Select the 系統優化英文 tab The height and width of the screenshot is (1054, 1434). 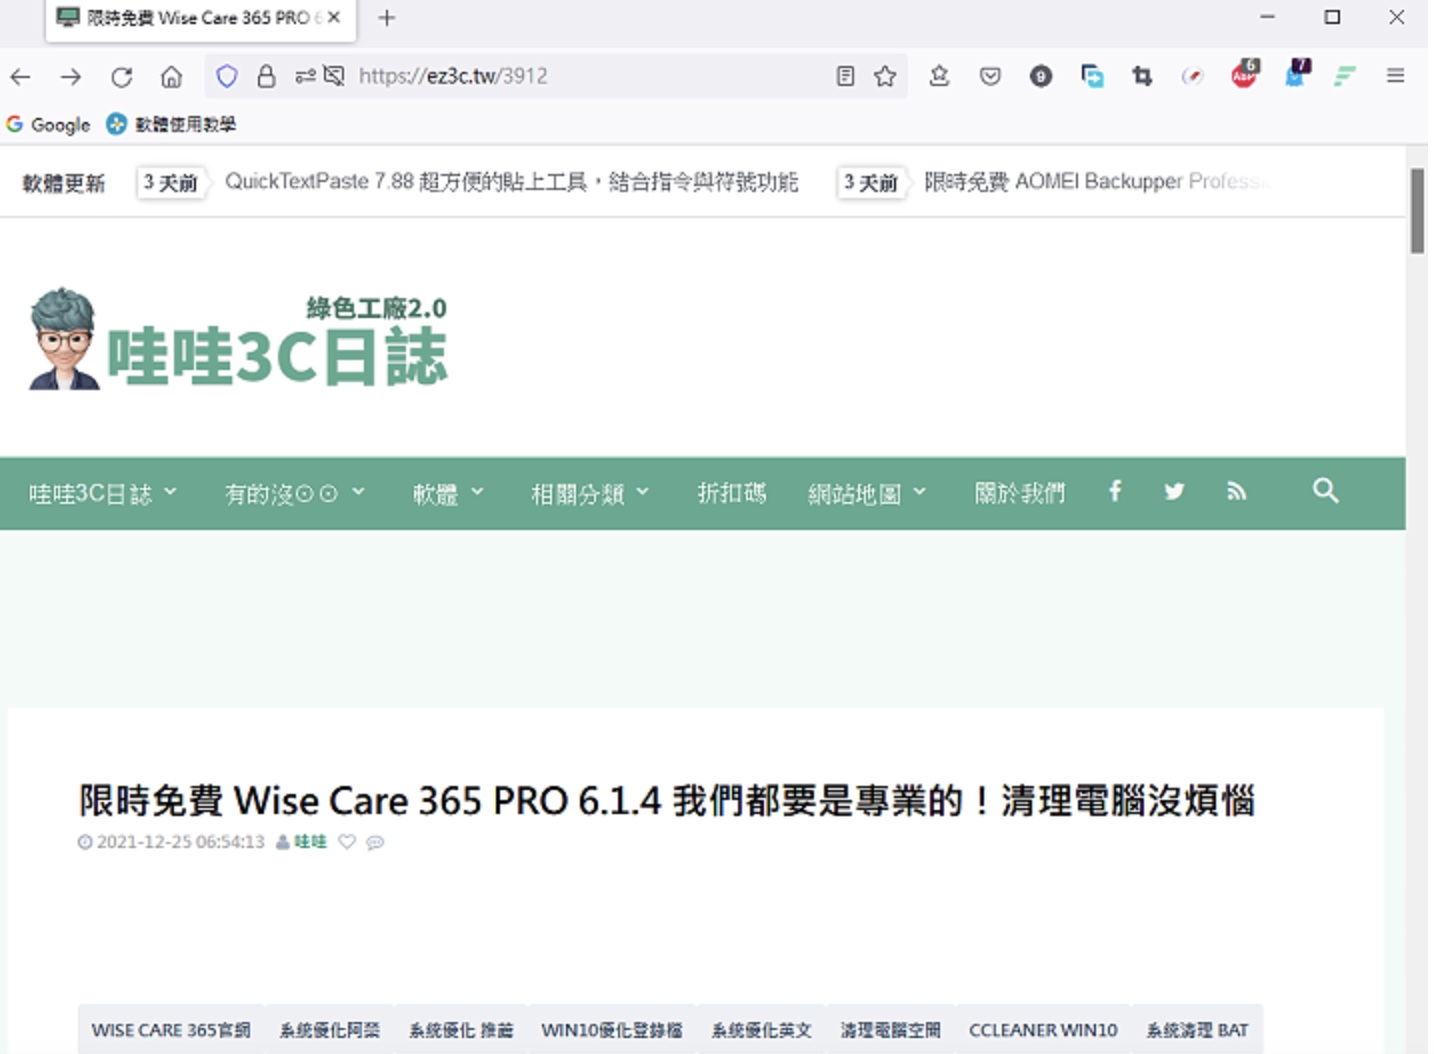[x=762, y=1030]
